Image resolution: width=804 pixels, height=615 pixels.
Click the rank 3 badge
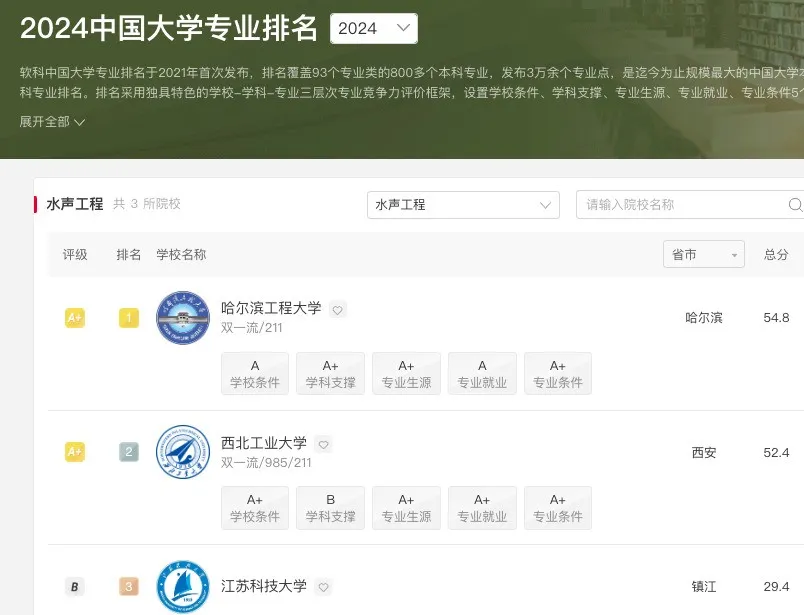(x=129, y=586)
